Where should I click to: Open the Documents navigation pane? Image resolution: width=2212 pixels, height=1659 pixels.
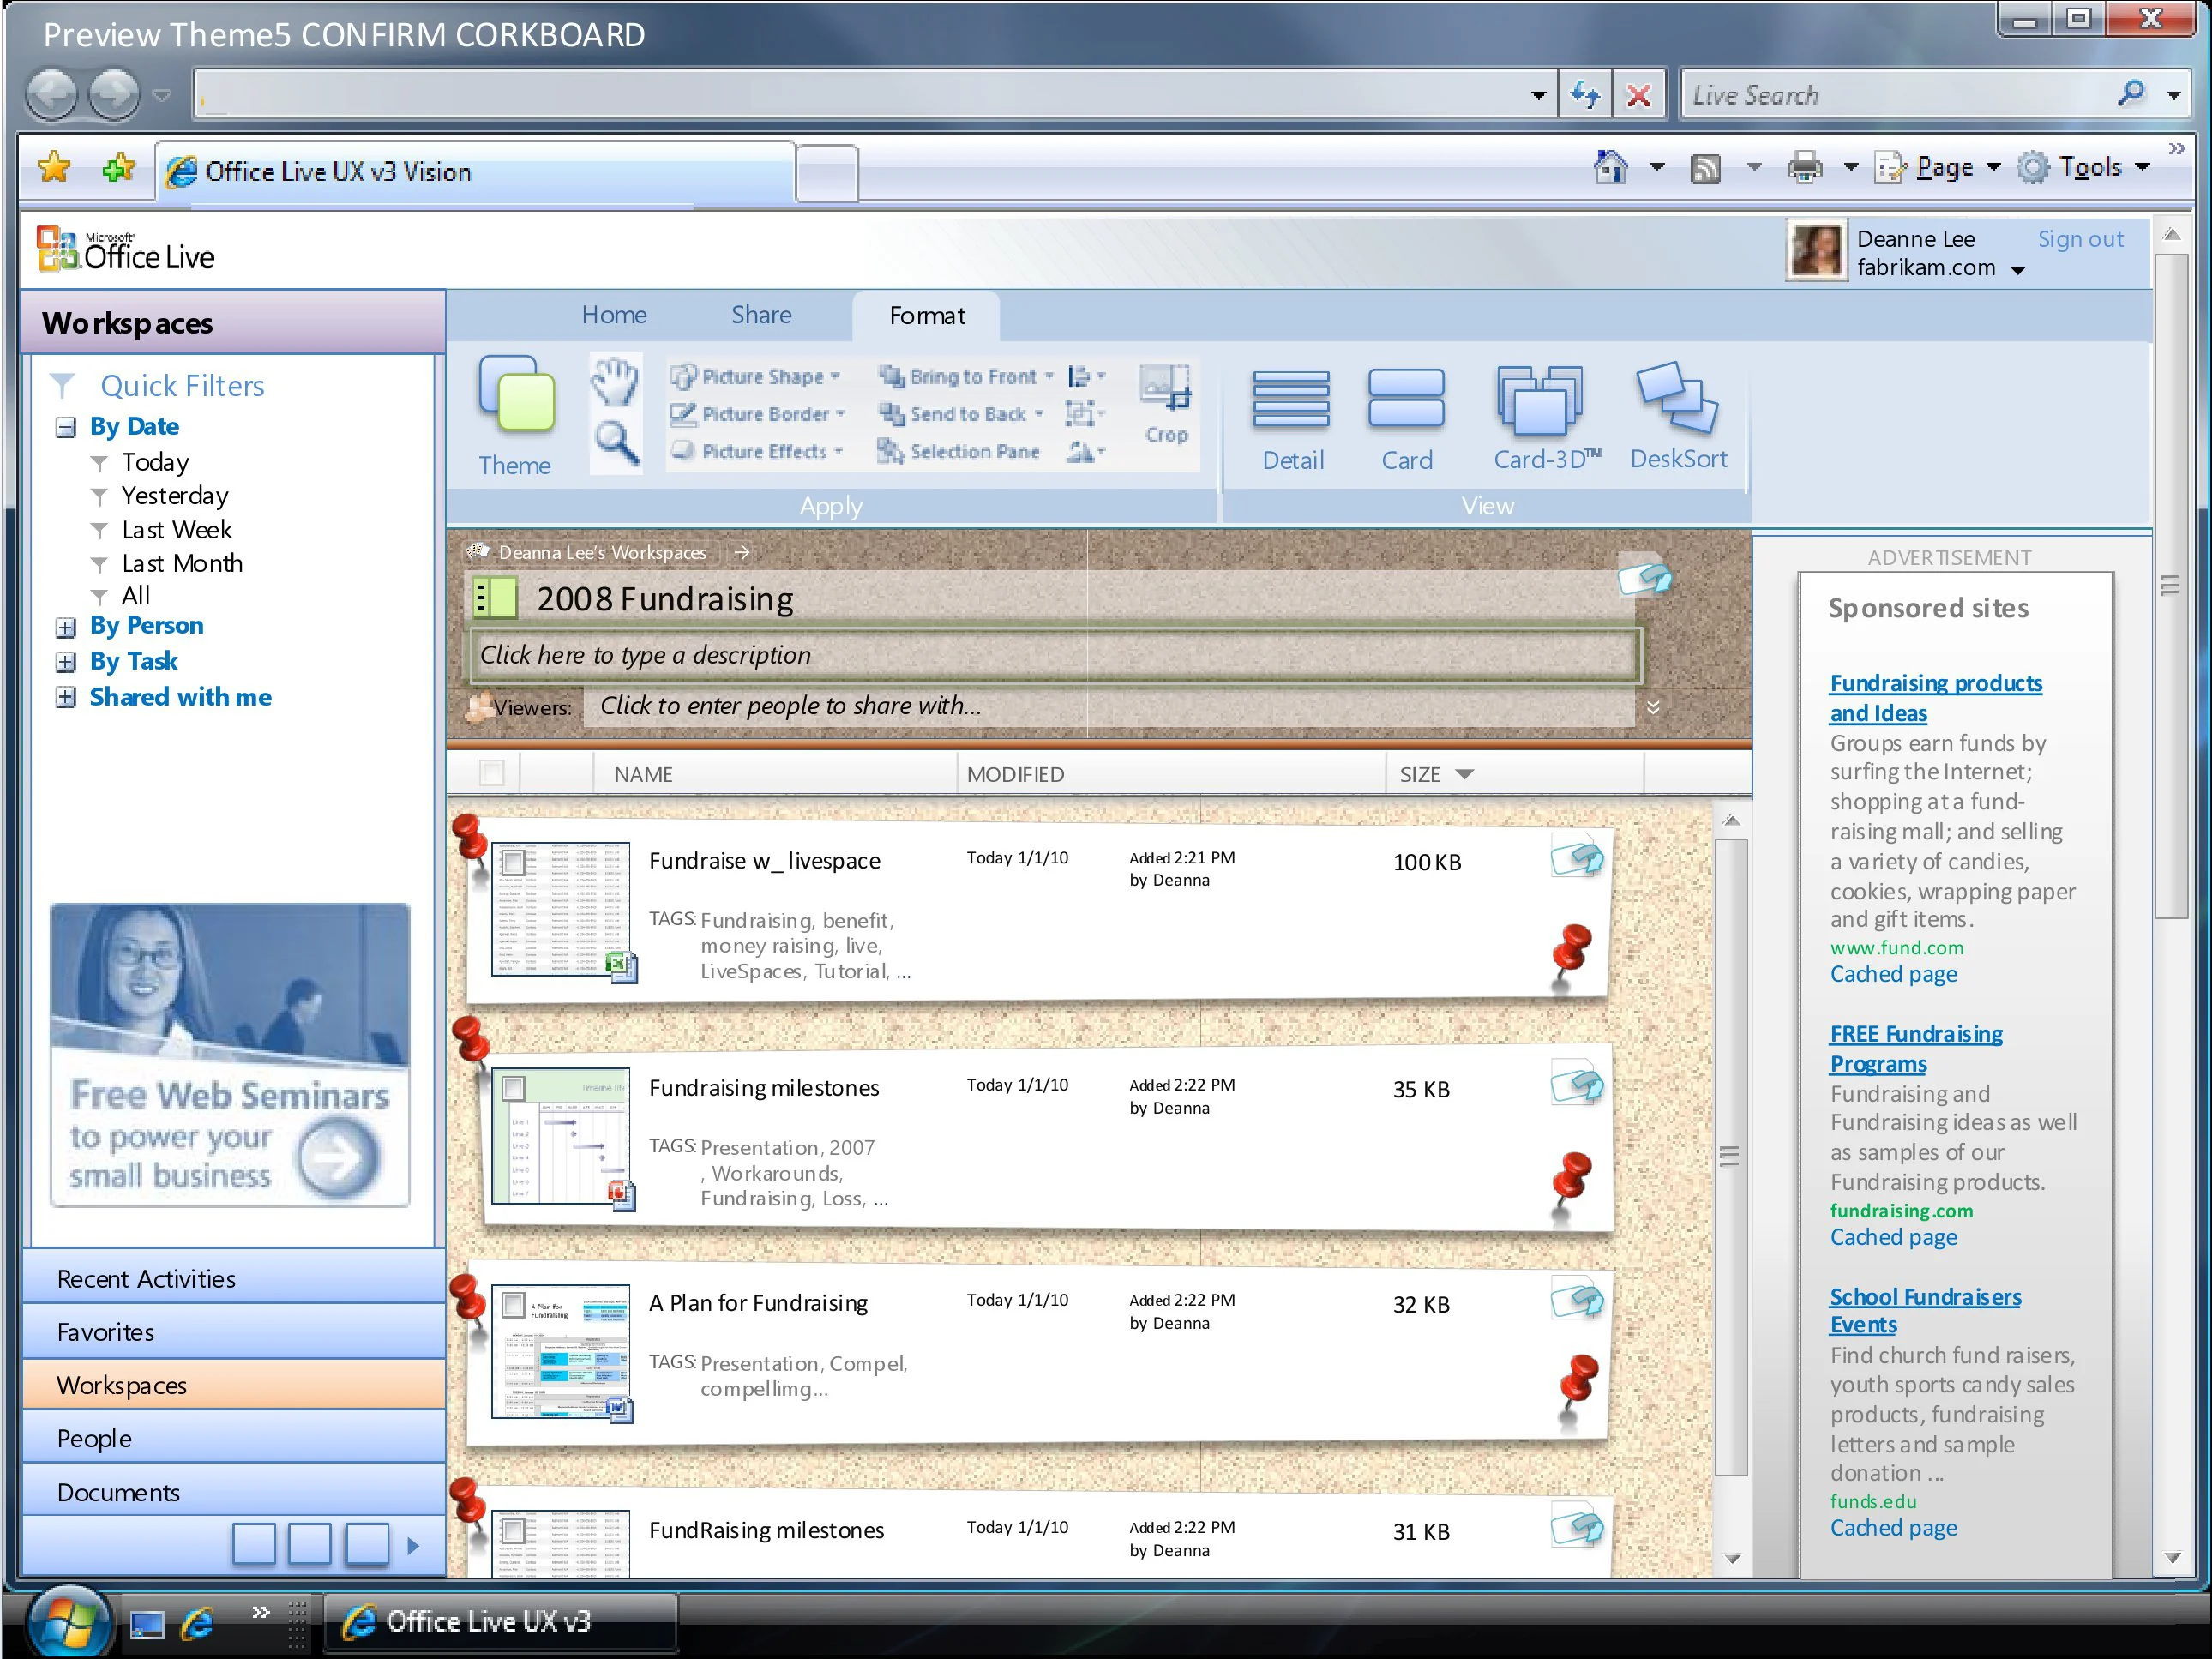234,1492
